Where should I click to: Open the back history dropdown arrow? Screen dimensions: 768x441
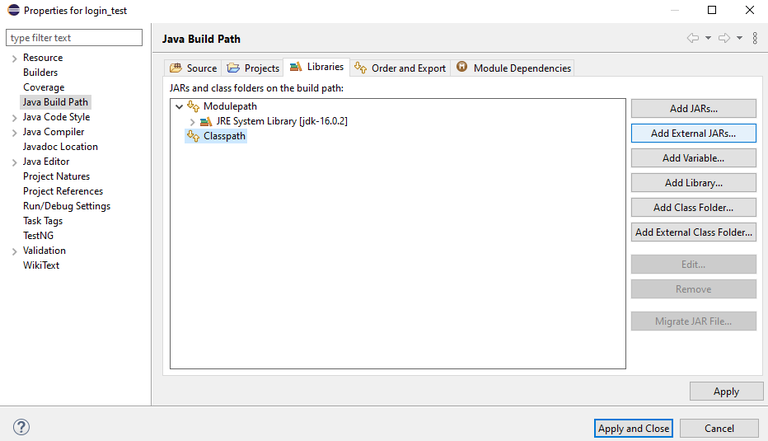pyautogui.click(x=708, y=38)
